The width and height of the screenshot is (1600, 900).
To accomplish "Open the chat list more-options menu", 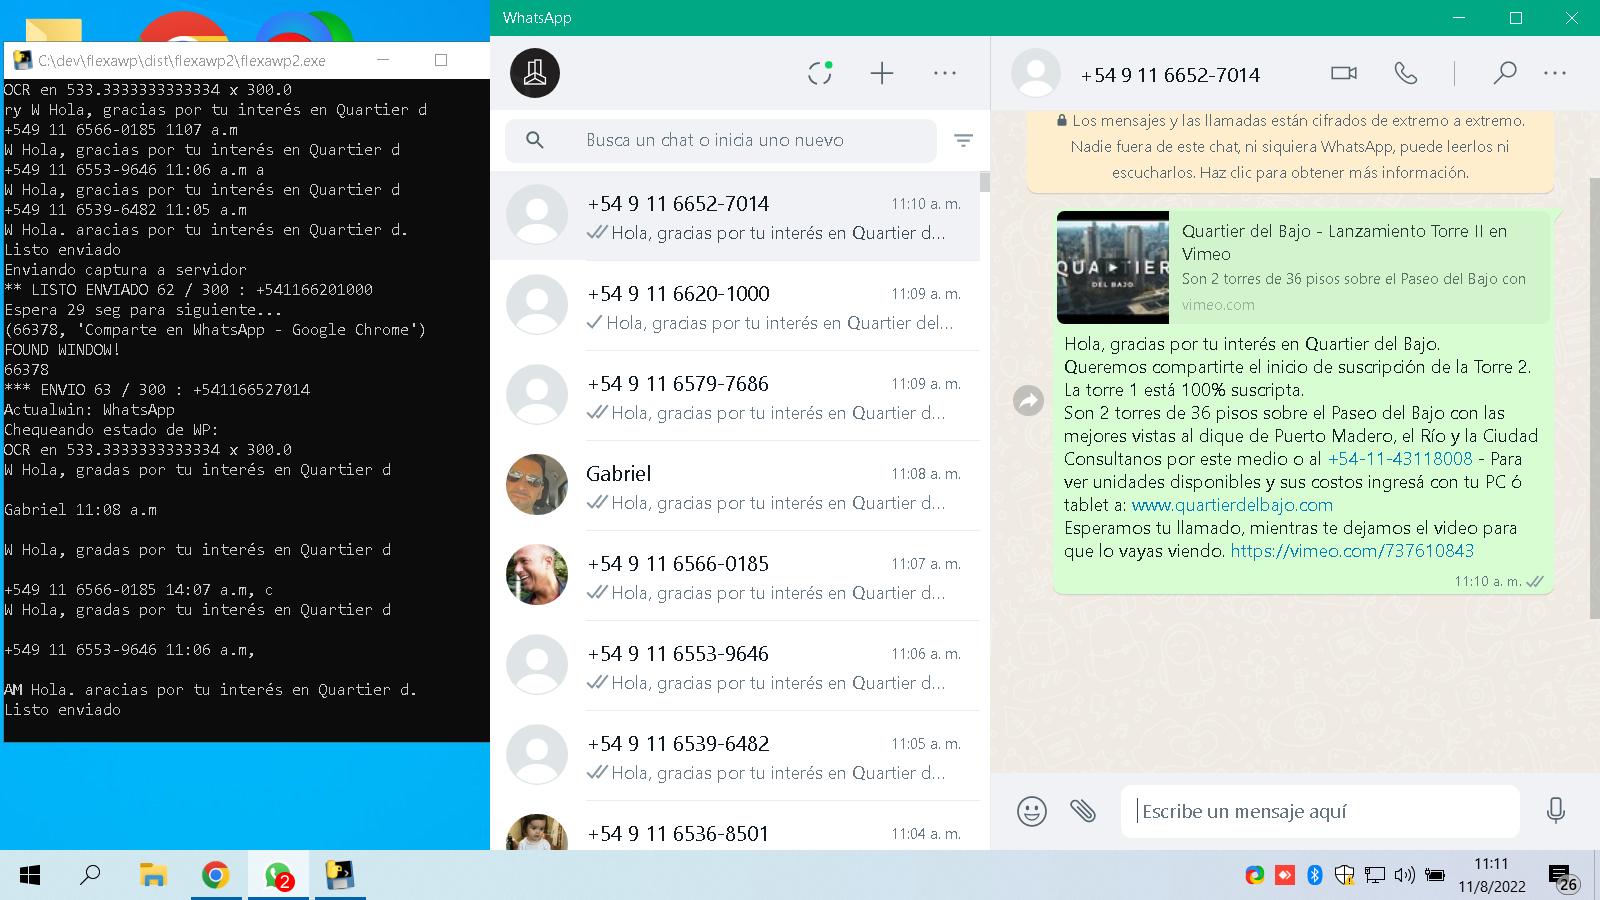I will point(945,73).
